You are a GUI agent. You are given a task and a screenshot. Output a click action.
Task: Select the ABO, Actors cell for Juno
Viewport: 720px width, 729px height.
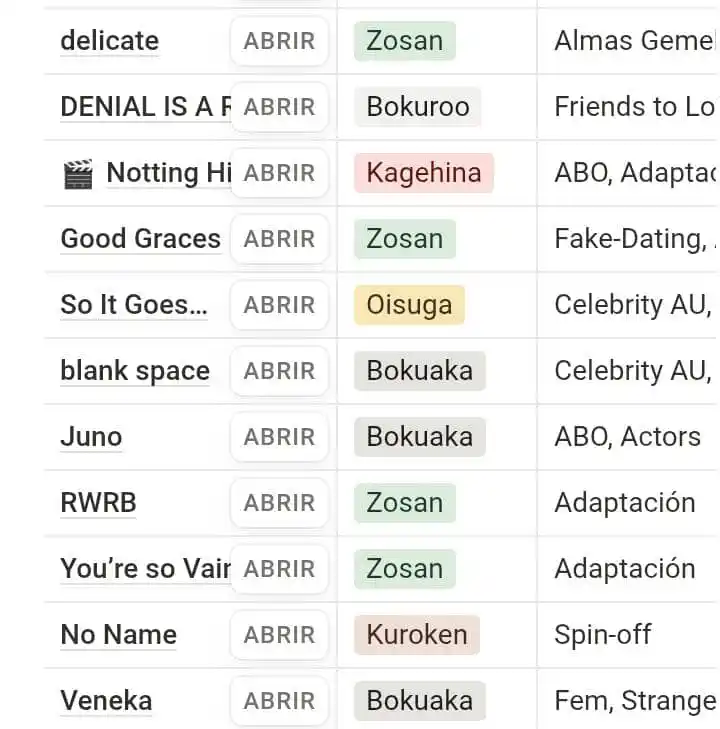click(627, 437)
